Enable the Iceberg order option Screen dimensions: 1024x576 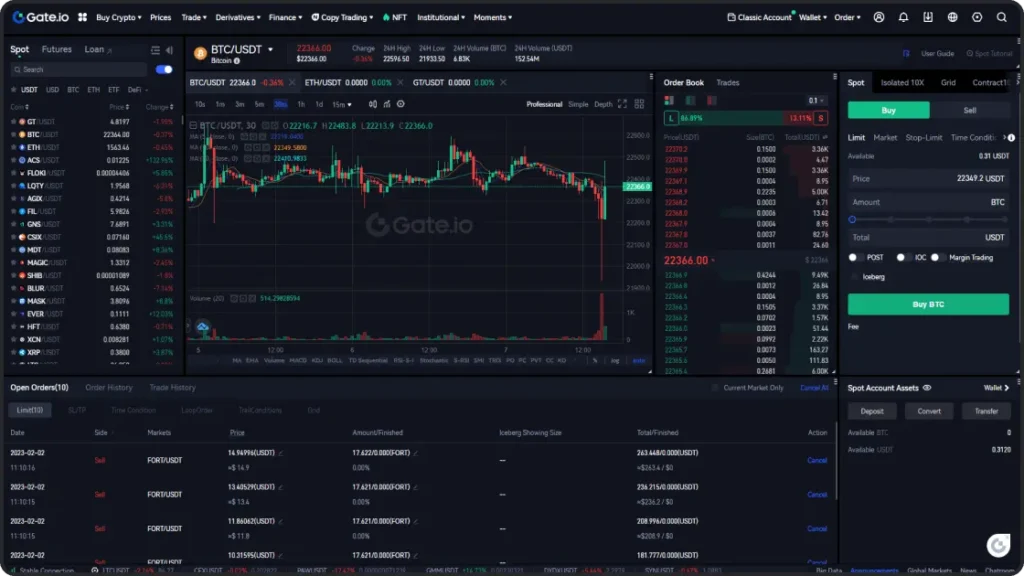coord(853,276)
